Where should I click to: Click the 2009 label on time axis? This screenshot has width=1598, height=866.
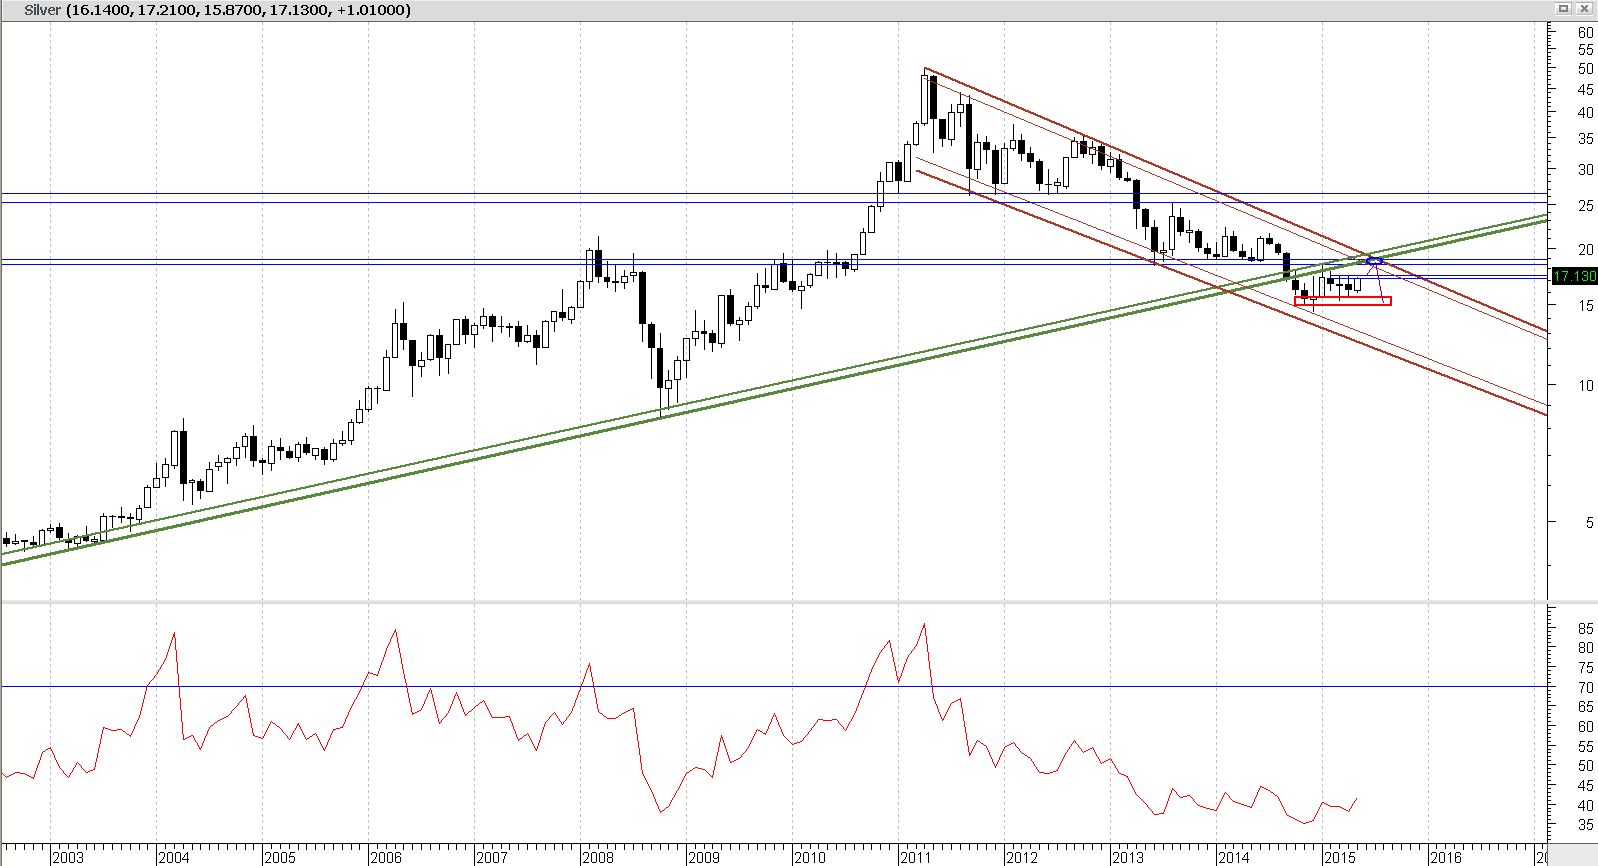point(704,857)
